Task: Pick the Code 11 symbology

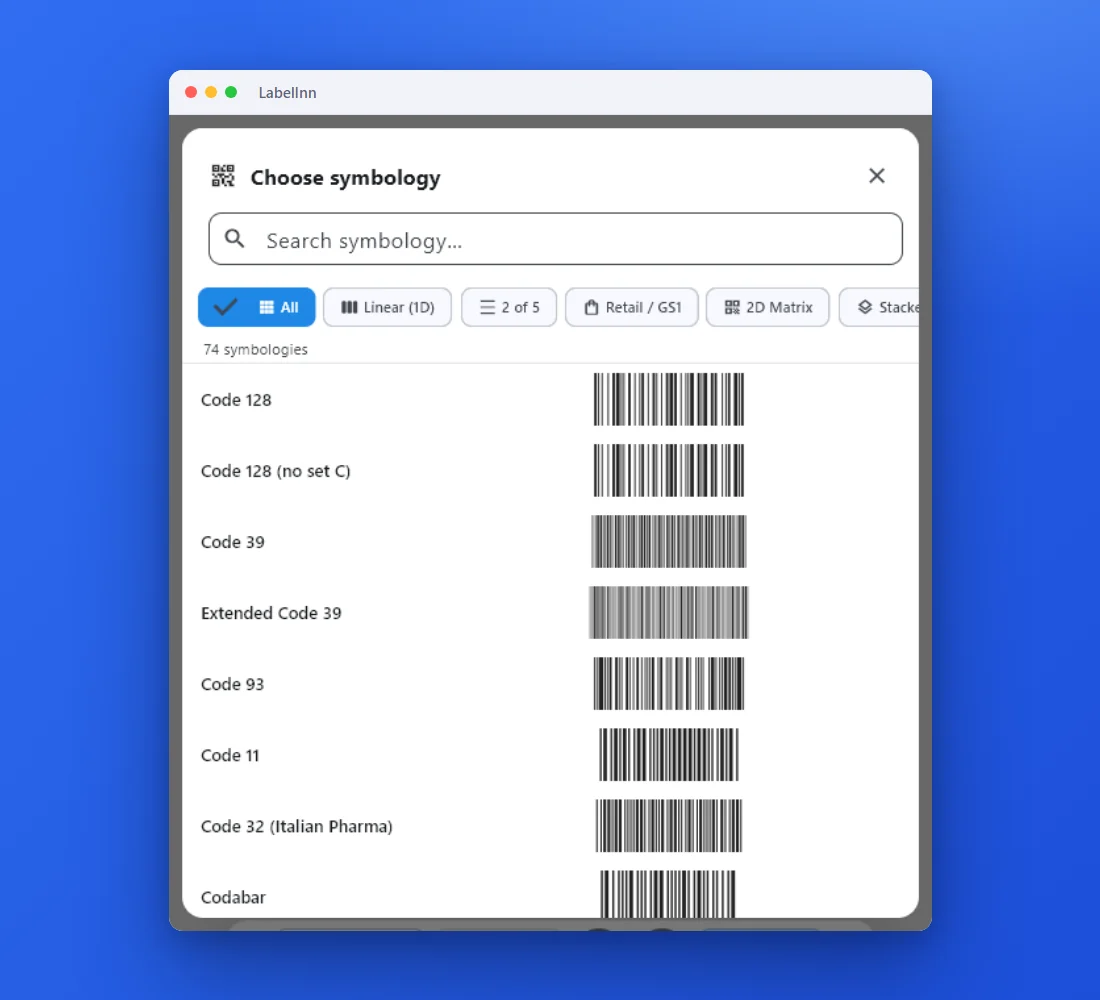Action: coord(550,755)
